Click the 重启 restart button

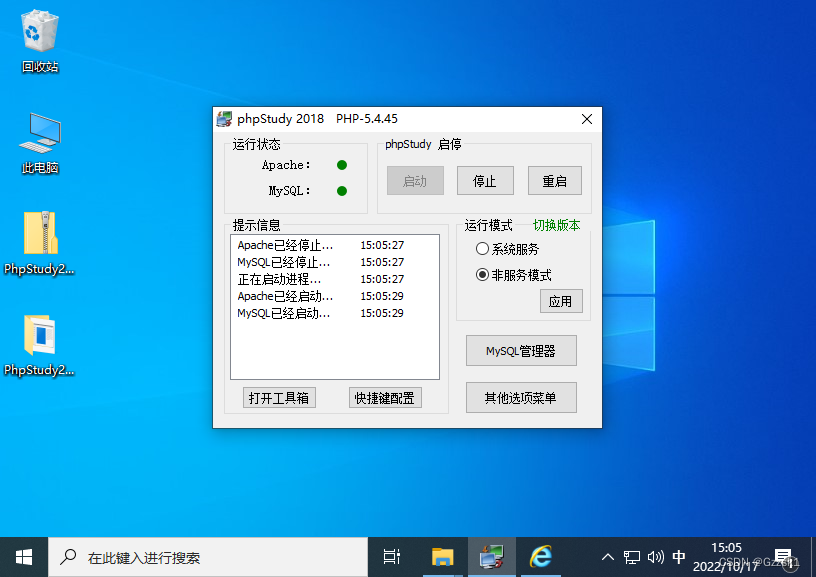(x=555, y=181)
